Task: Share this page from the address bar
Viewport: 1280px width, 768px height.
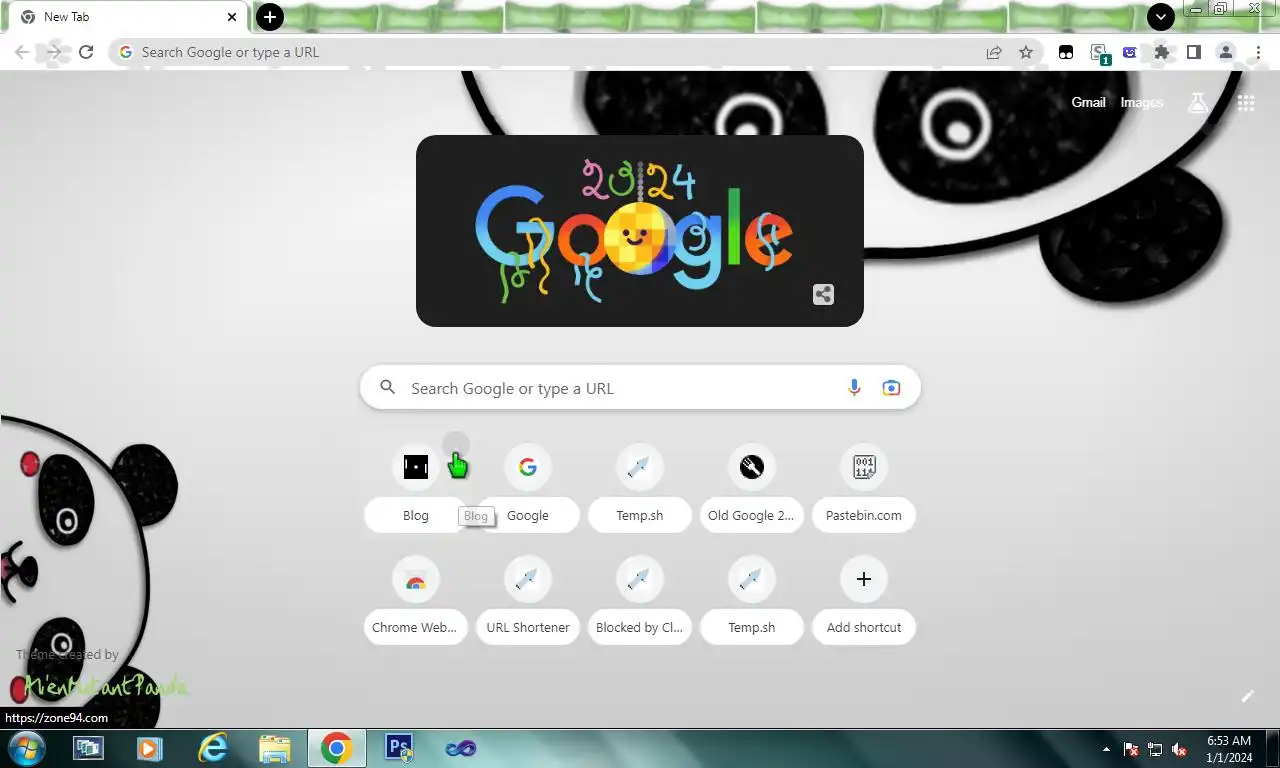Action: point(994,52)
